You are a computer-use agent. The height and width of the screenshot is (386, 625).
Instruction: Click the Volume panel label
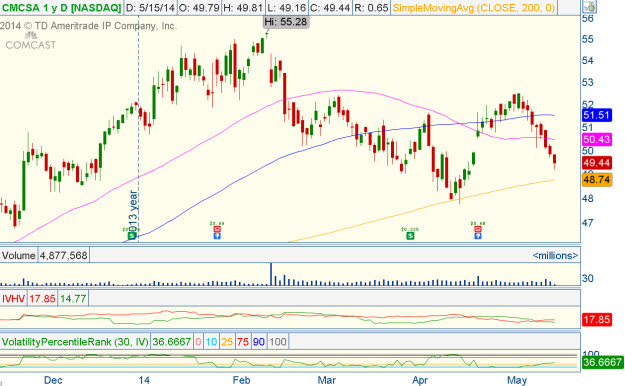pos(18,255)
